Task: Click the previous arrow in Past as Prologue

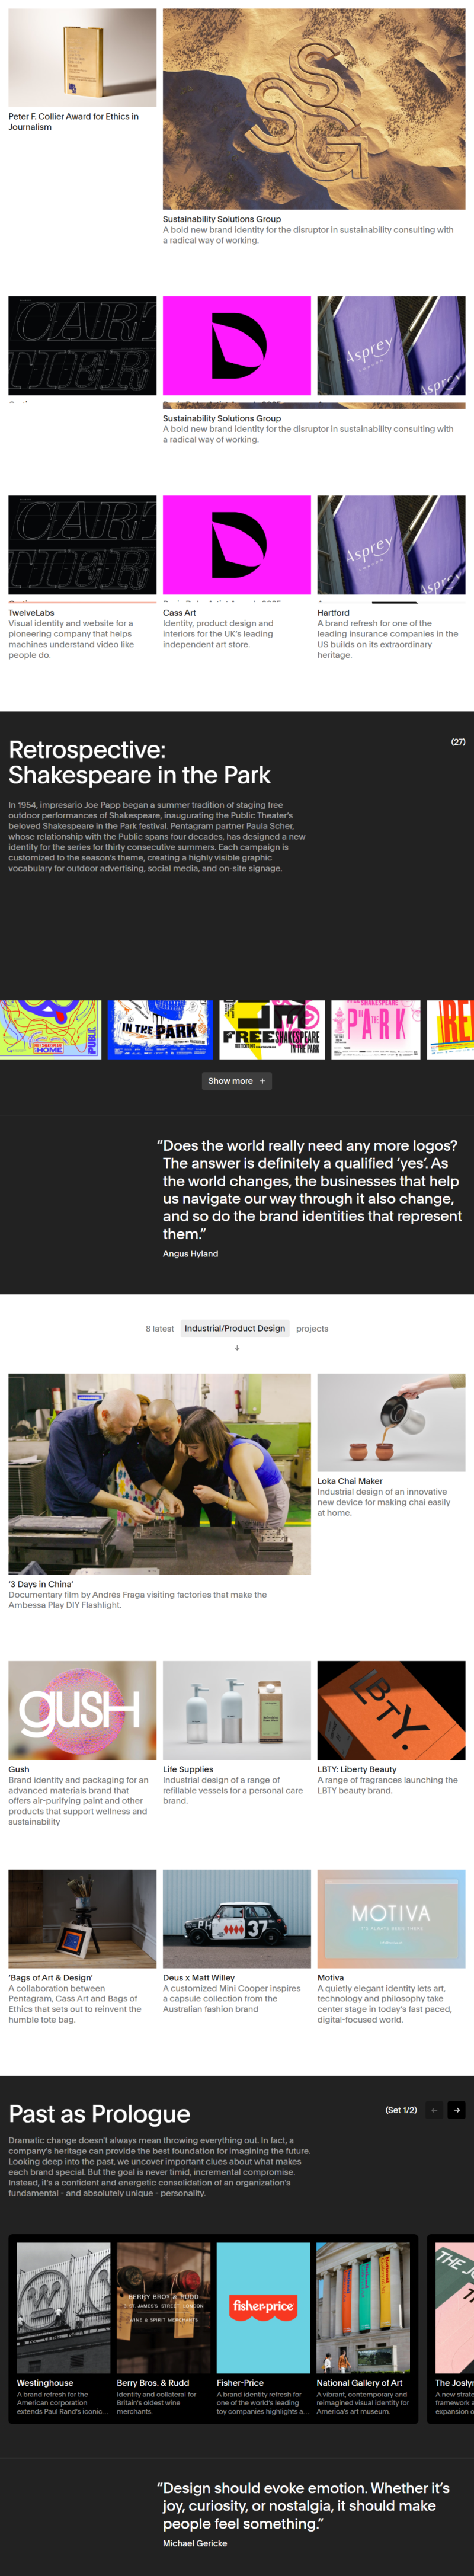Action: [x=434, y=2110]
